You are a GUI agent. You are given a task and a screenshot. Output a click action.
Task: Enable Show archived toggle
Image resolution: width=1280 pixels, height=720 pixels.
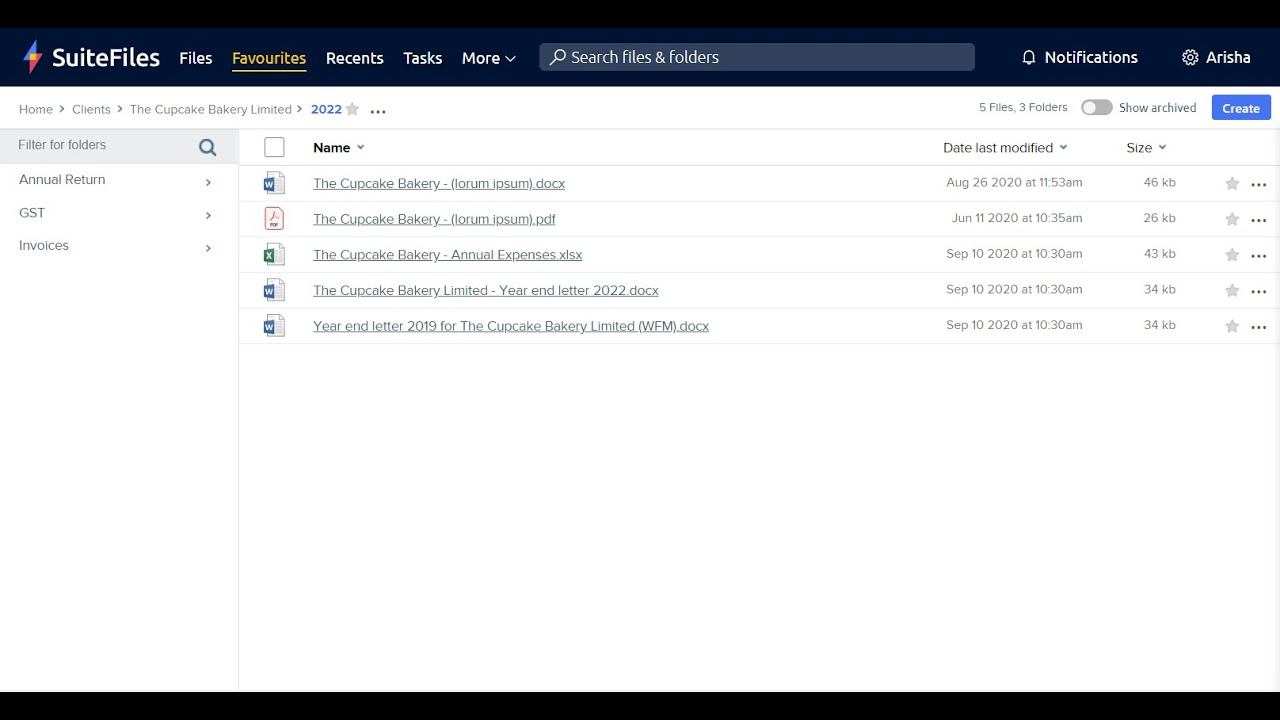coord(1096,107)
